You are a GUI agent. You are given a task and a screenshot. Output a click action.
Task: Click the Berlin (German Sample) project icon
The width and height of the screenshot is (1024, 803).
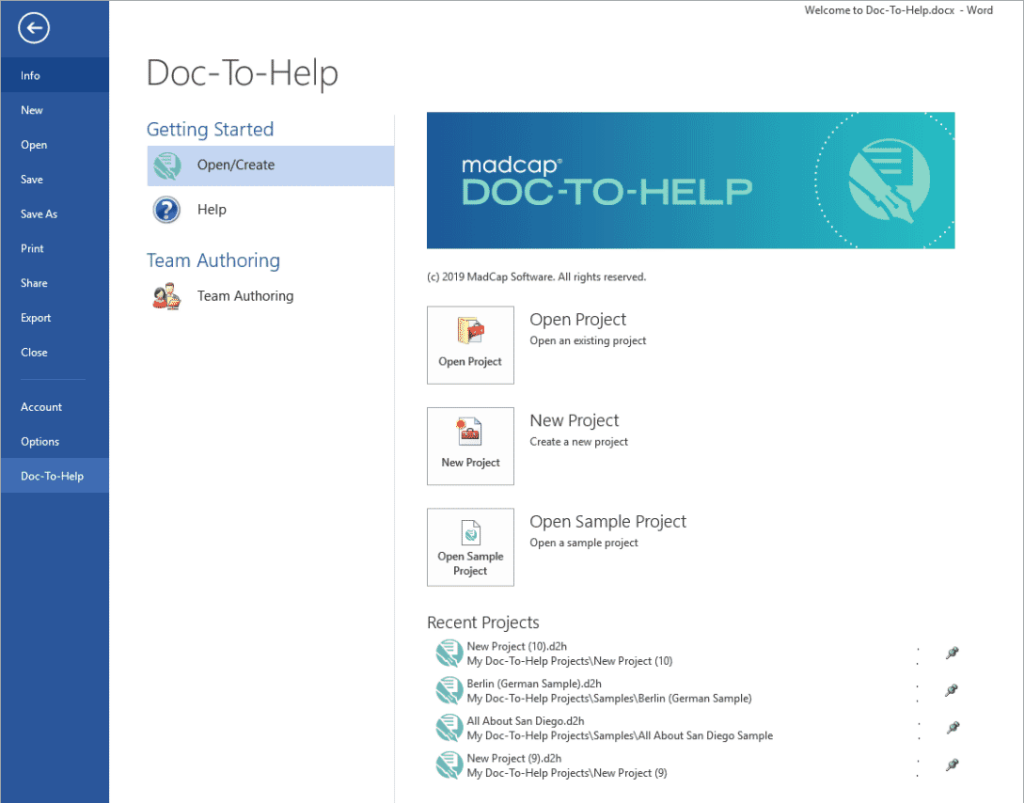pos(449,690)
